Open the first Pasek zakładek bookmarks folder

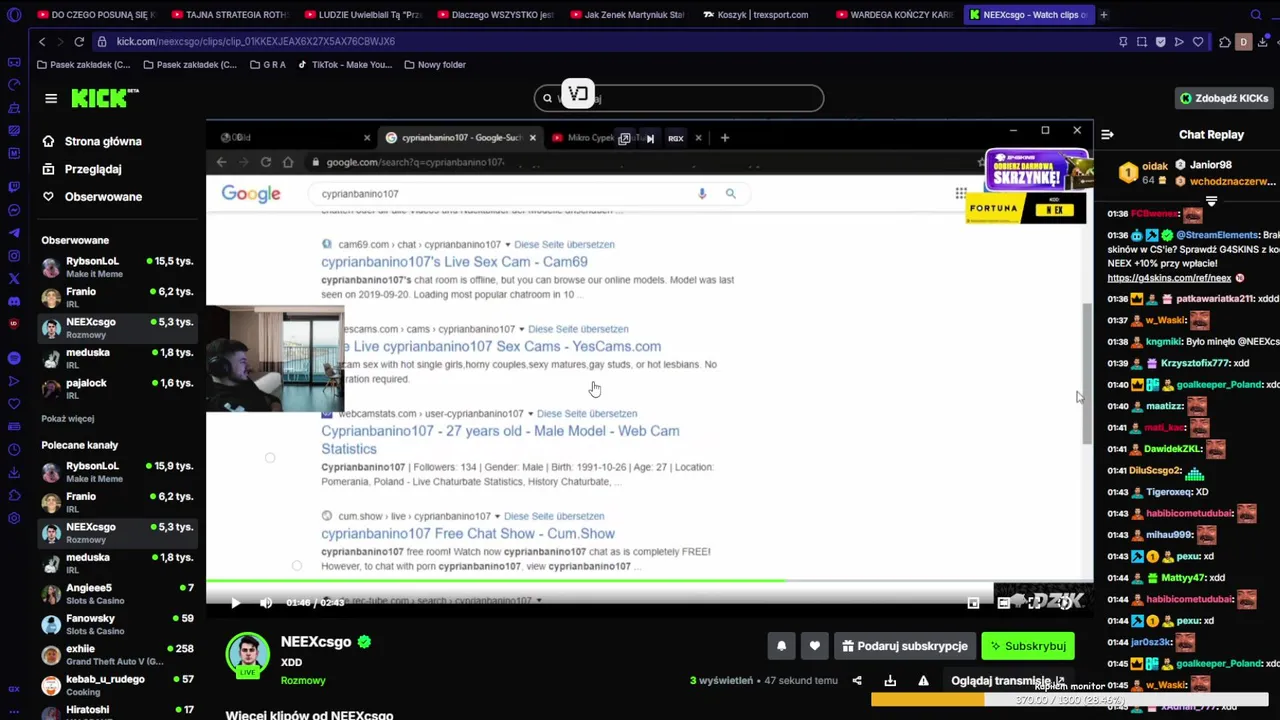[83, 65]
